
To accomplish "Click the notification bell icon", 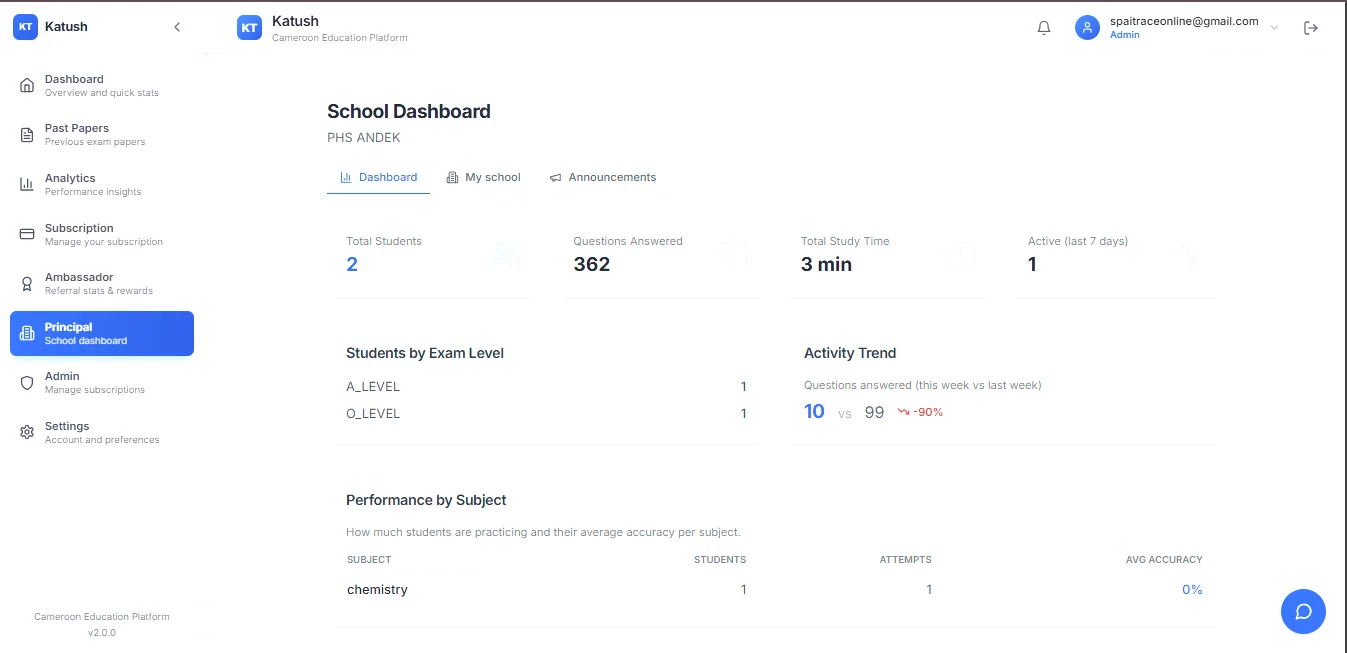I will [x=1044, y=28].
